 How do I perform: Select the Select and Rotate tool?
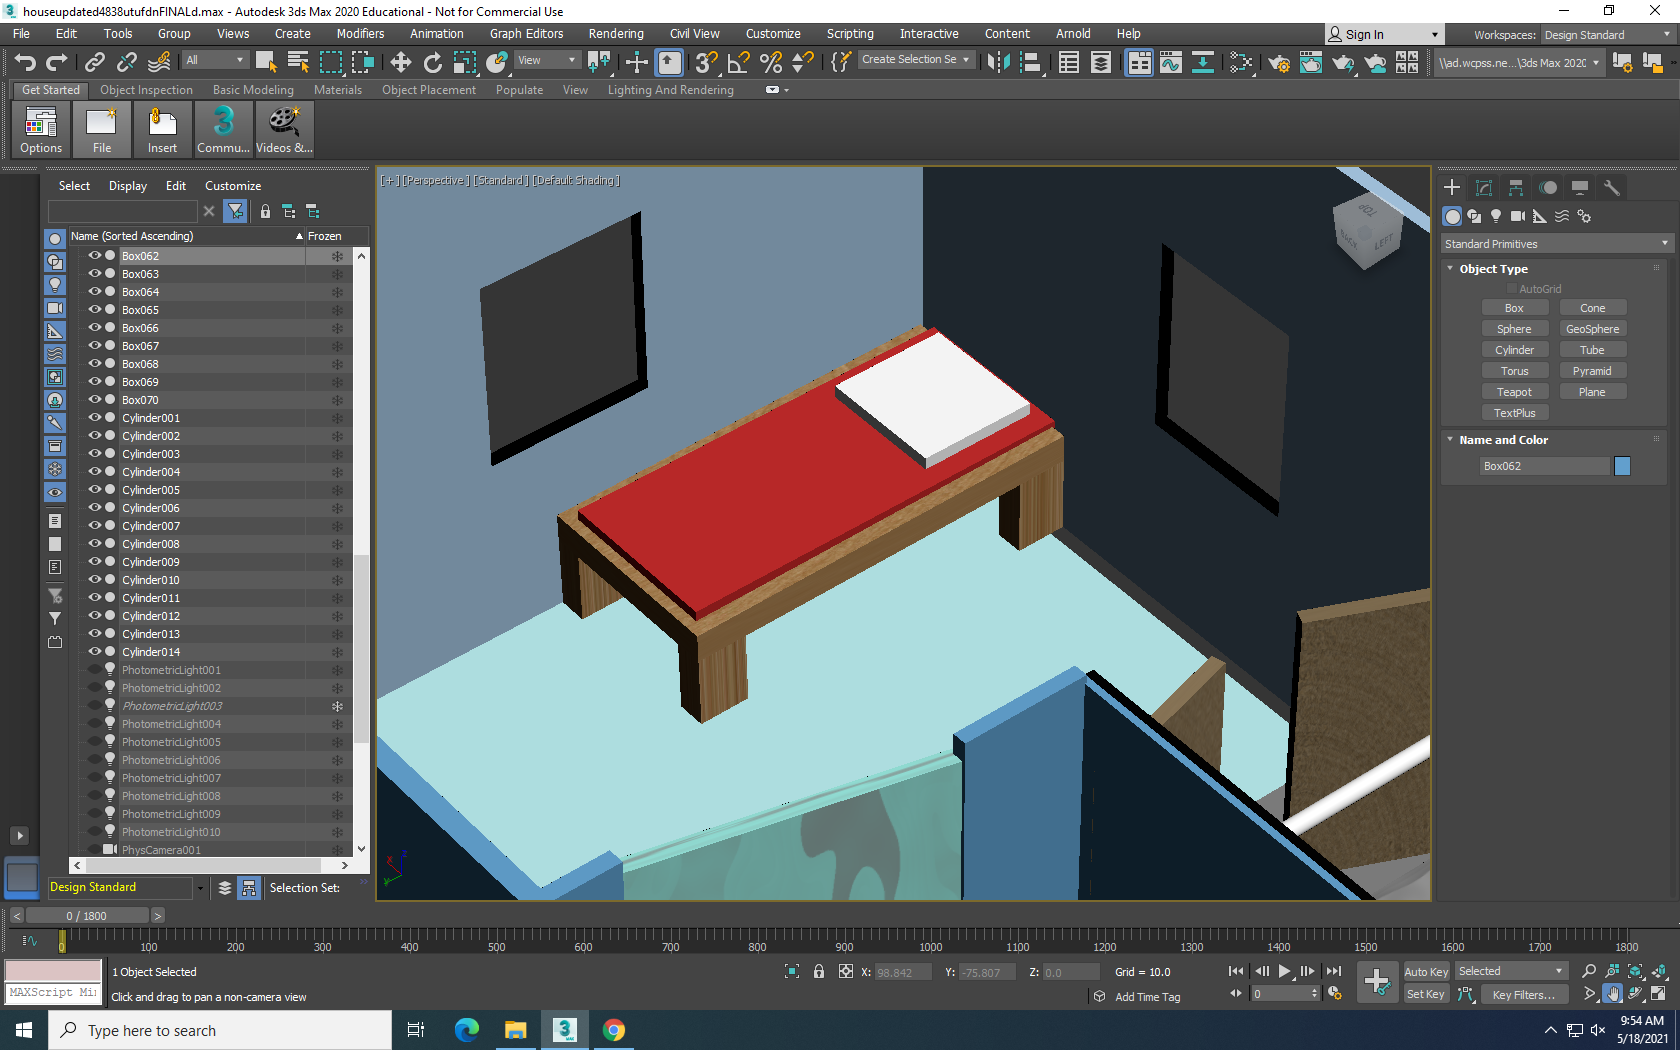(x=432, y=60)
